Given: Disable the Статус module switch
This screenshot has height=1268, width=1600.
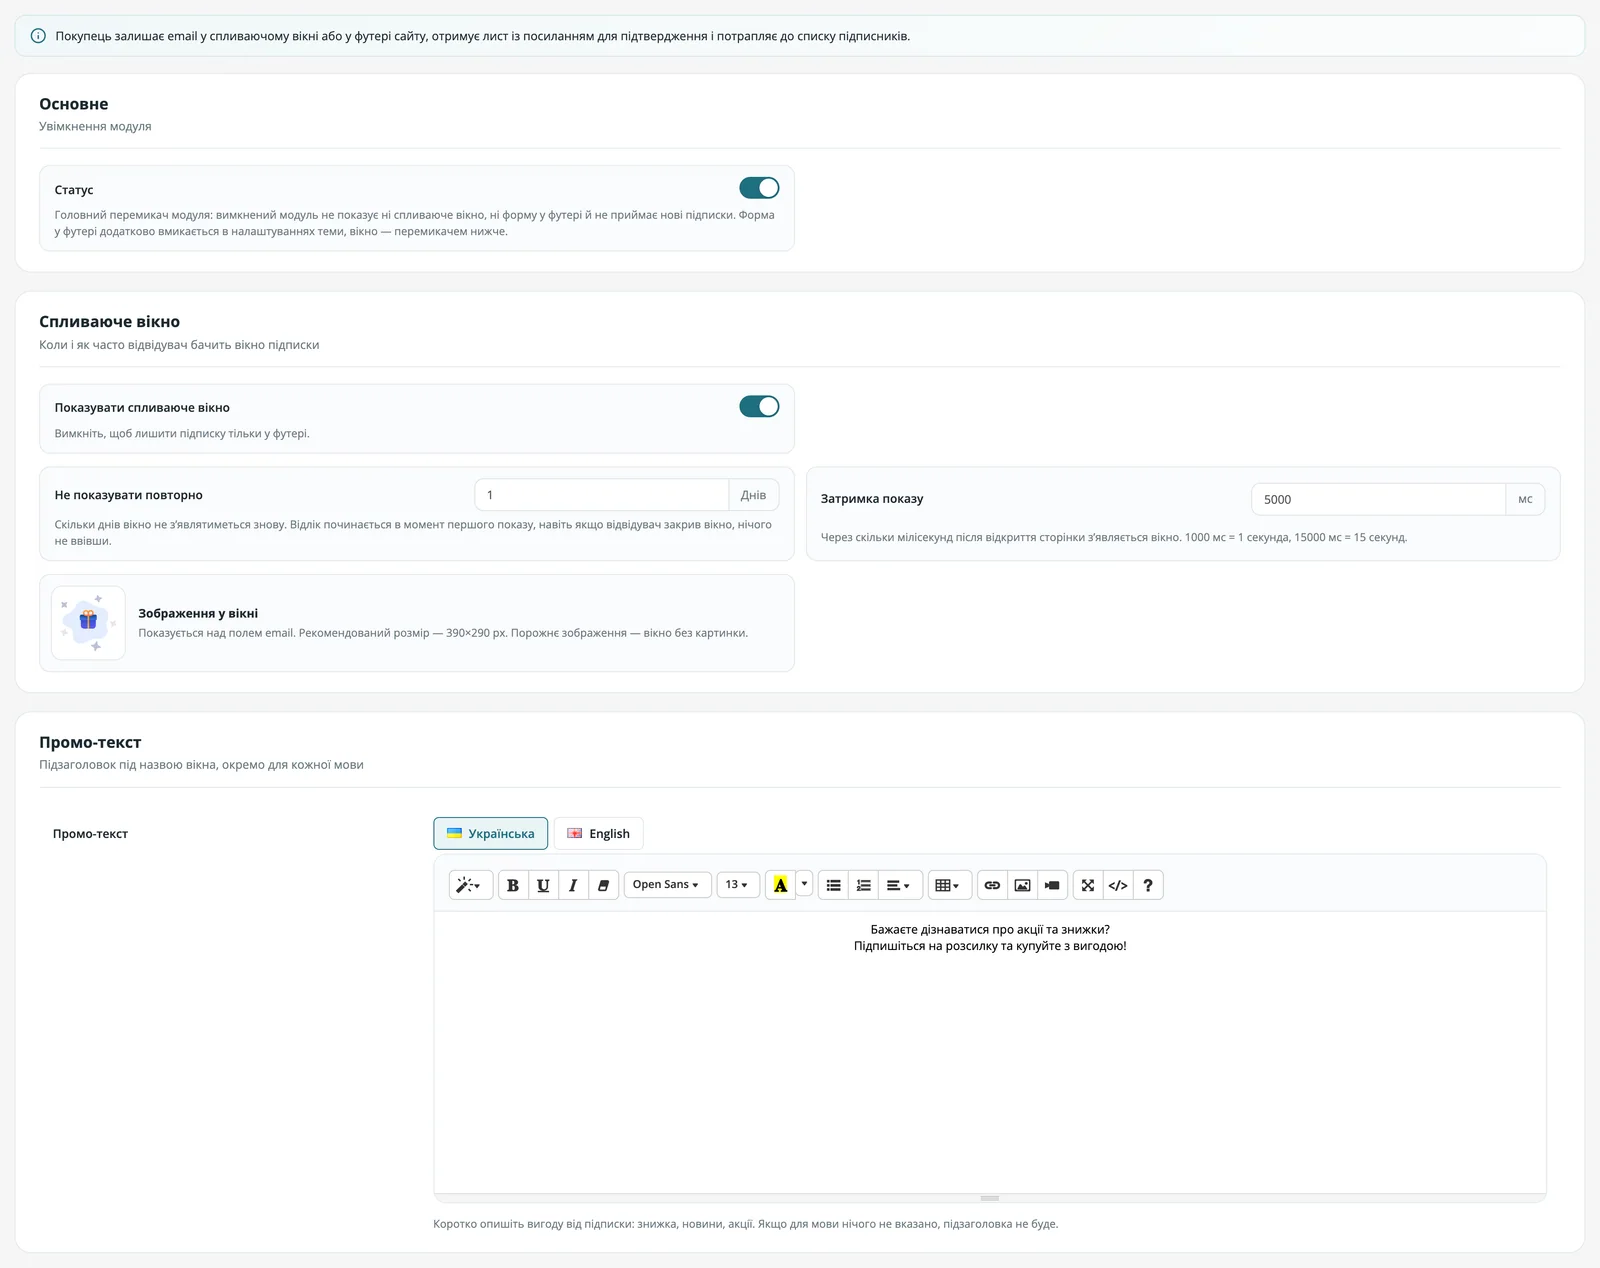Looking at the screenshot, I should pos(759,188).
